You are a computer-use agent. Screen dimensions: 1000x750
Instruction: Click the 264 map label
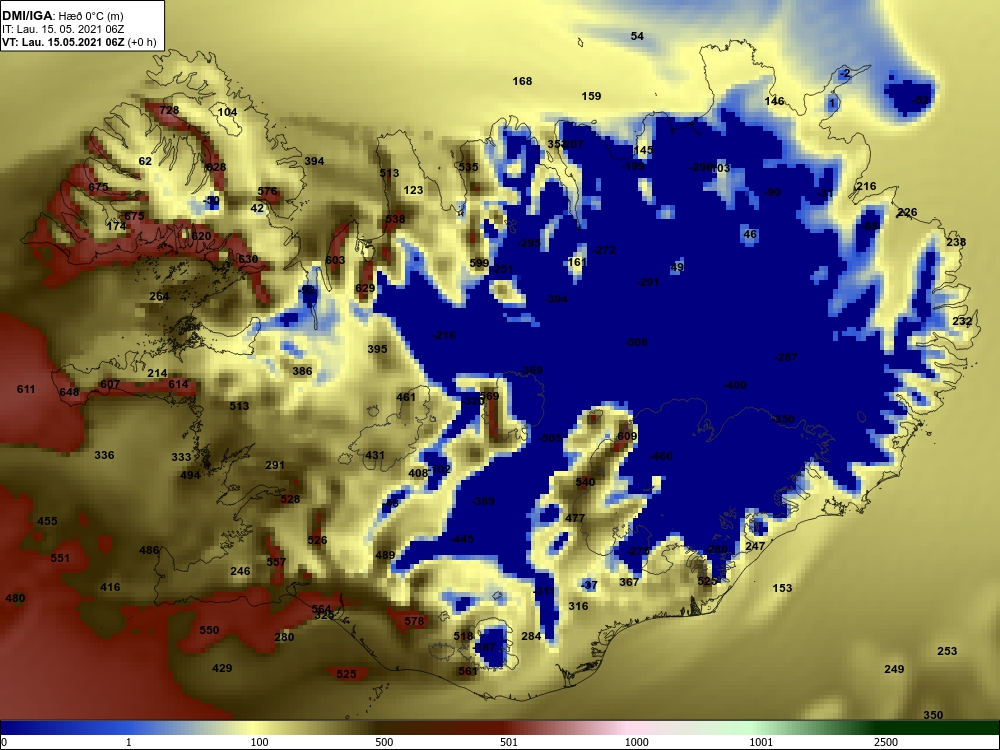point(159,296)
